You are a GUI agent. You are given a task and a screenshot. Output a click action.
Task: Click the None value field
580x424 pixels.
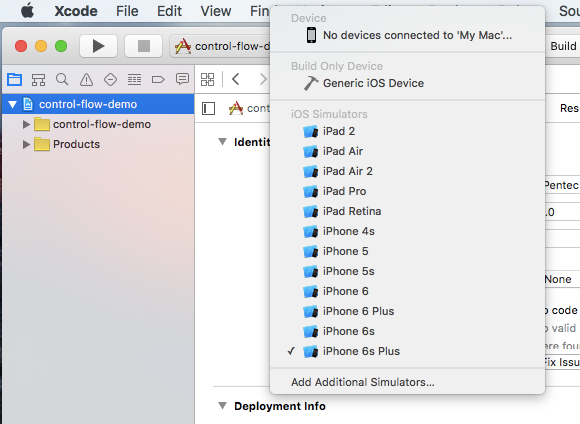[562, 279]
